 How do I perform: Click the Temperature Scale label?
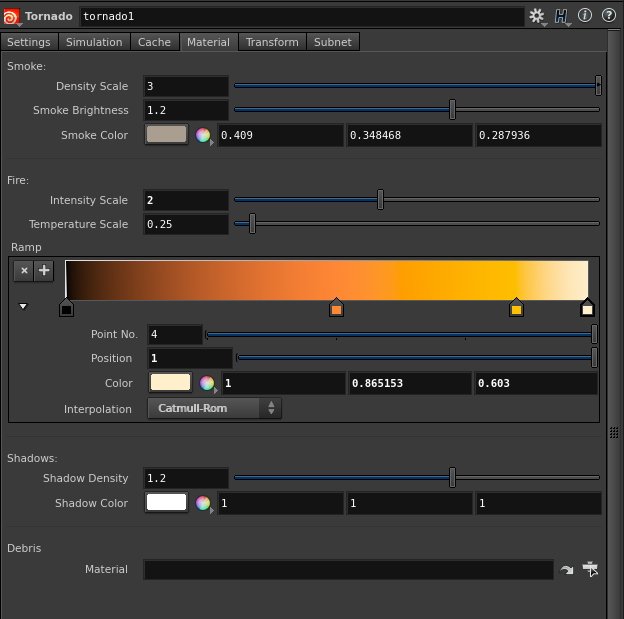pyautogui.click(x=78, y=224)
